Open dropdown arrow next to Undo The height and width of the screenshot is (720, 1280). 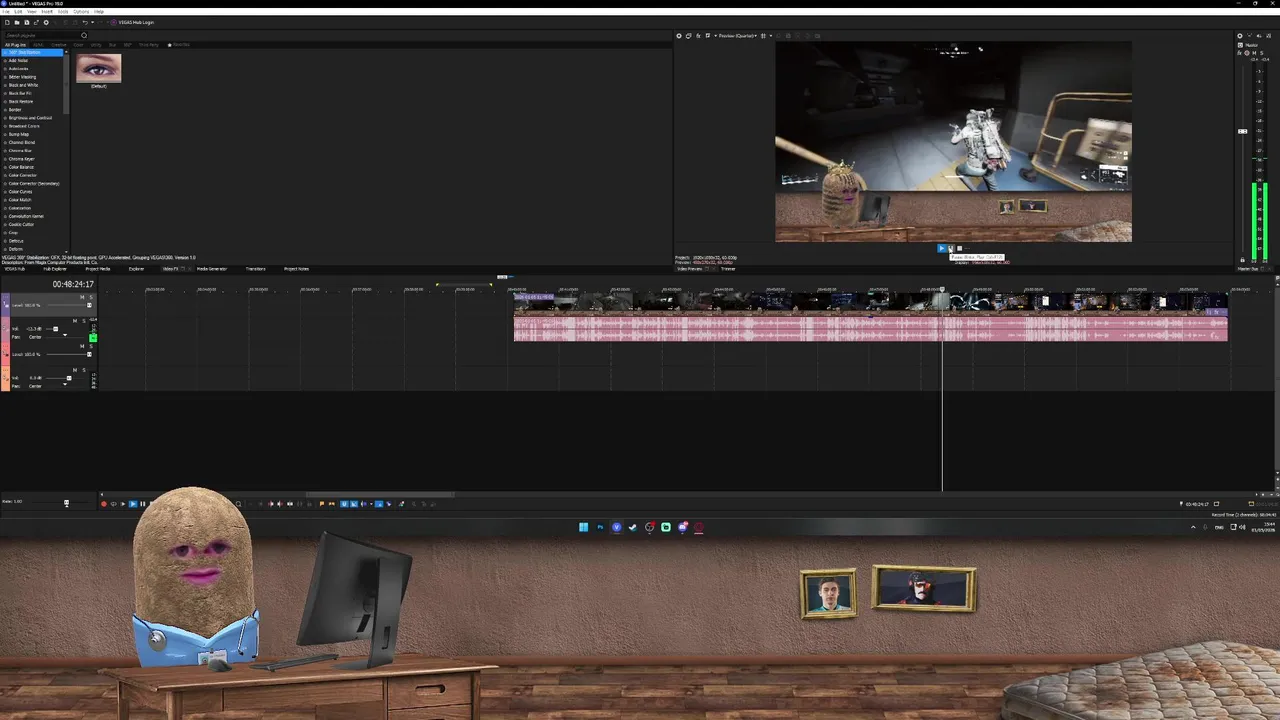coord(93,22)
